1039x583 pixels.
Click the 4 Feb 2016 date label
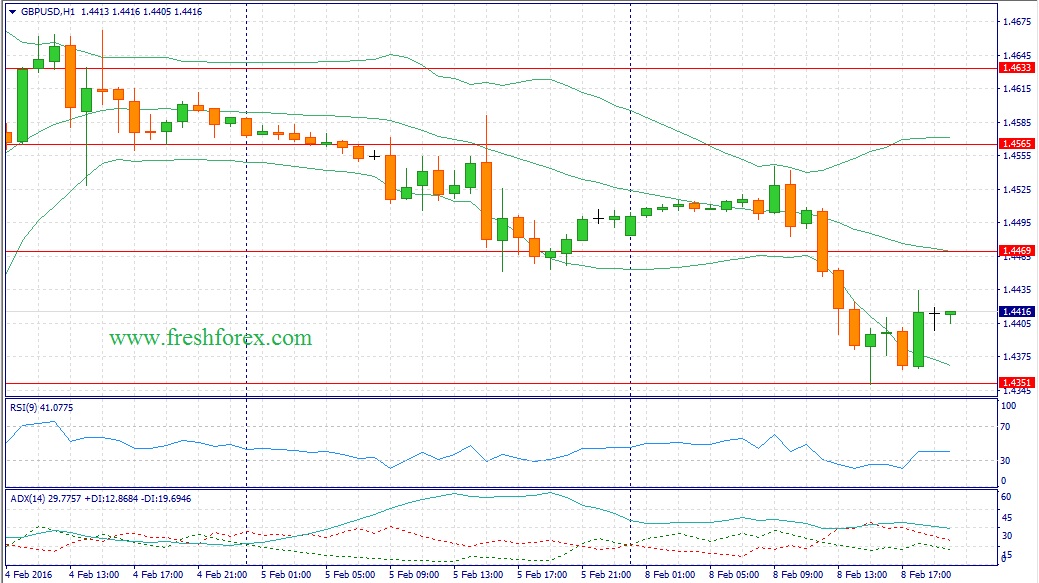[x=28, y=575]
